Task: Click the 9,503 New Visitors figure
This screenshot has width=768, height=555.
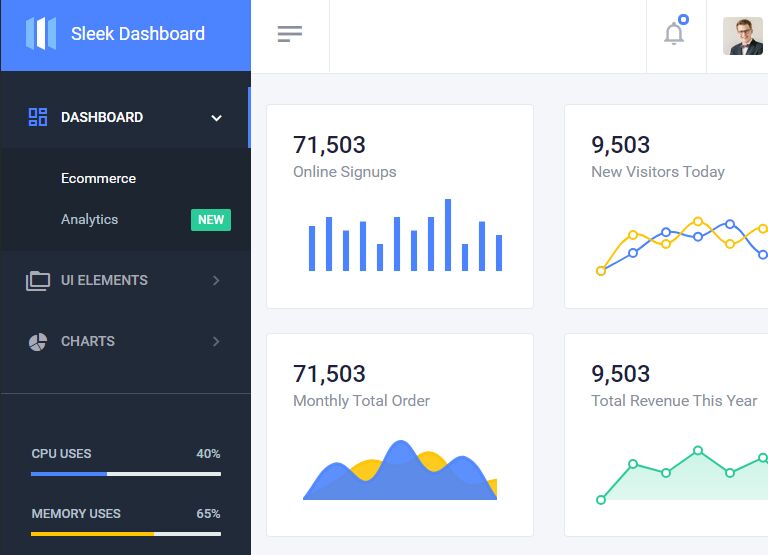Action: tap(621, 145)
